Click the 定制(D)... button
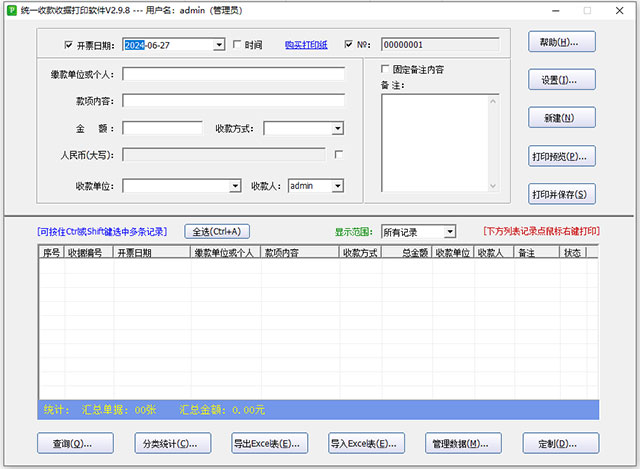This screenshot has width=640, height=469. pyautogui.click(x=561, y=443)
